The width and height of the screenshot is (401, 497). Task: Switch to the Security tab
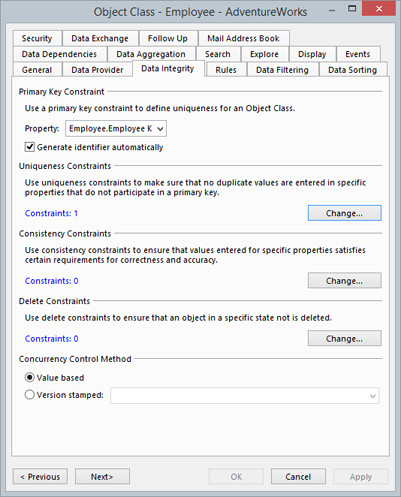pos(37,38)
